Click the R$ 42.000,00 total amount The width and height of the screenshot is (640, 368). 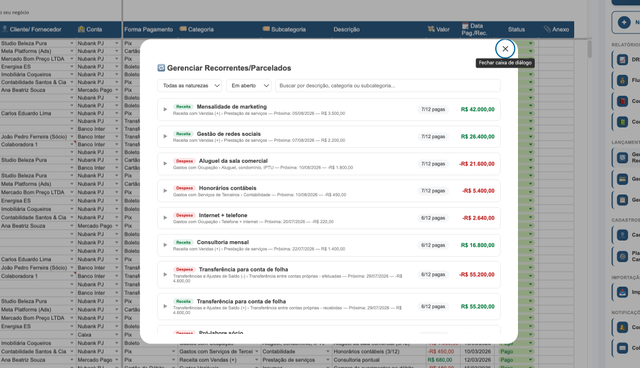[x=478, y=109]
